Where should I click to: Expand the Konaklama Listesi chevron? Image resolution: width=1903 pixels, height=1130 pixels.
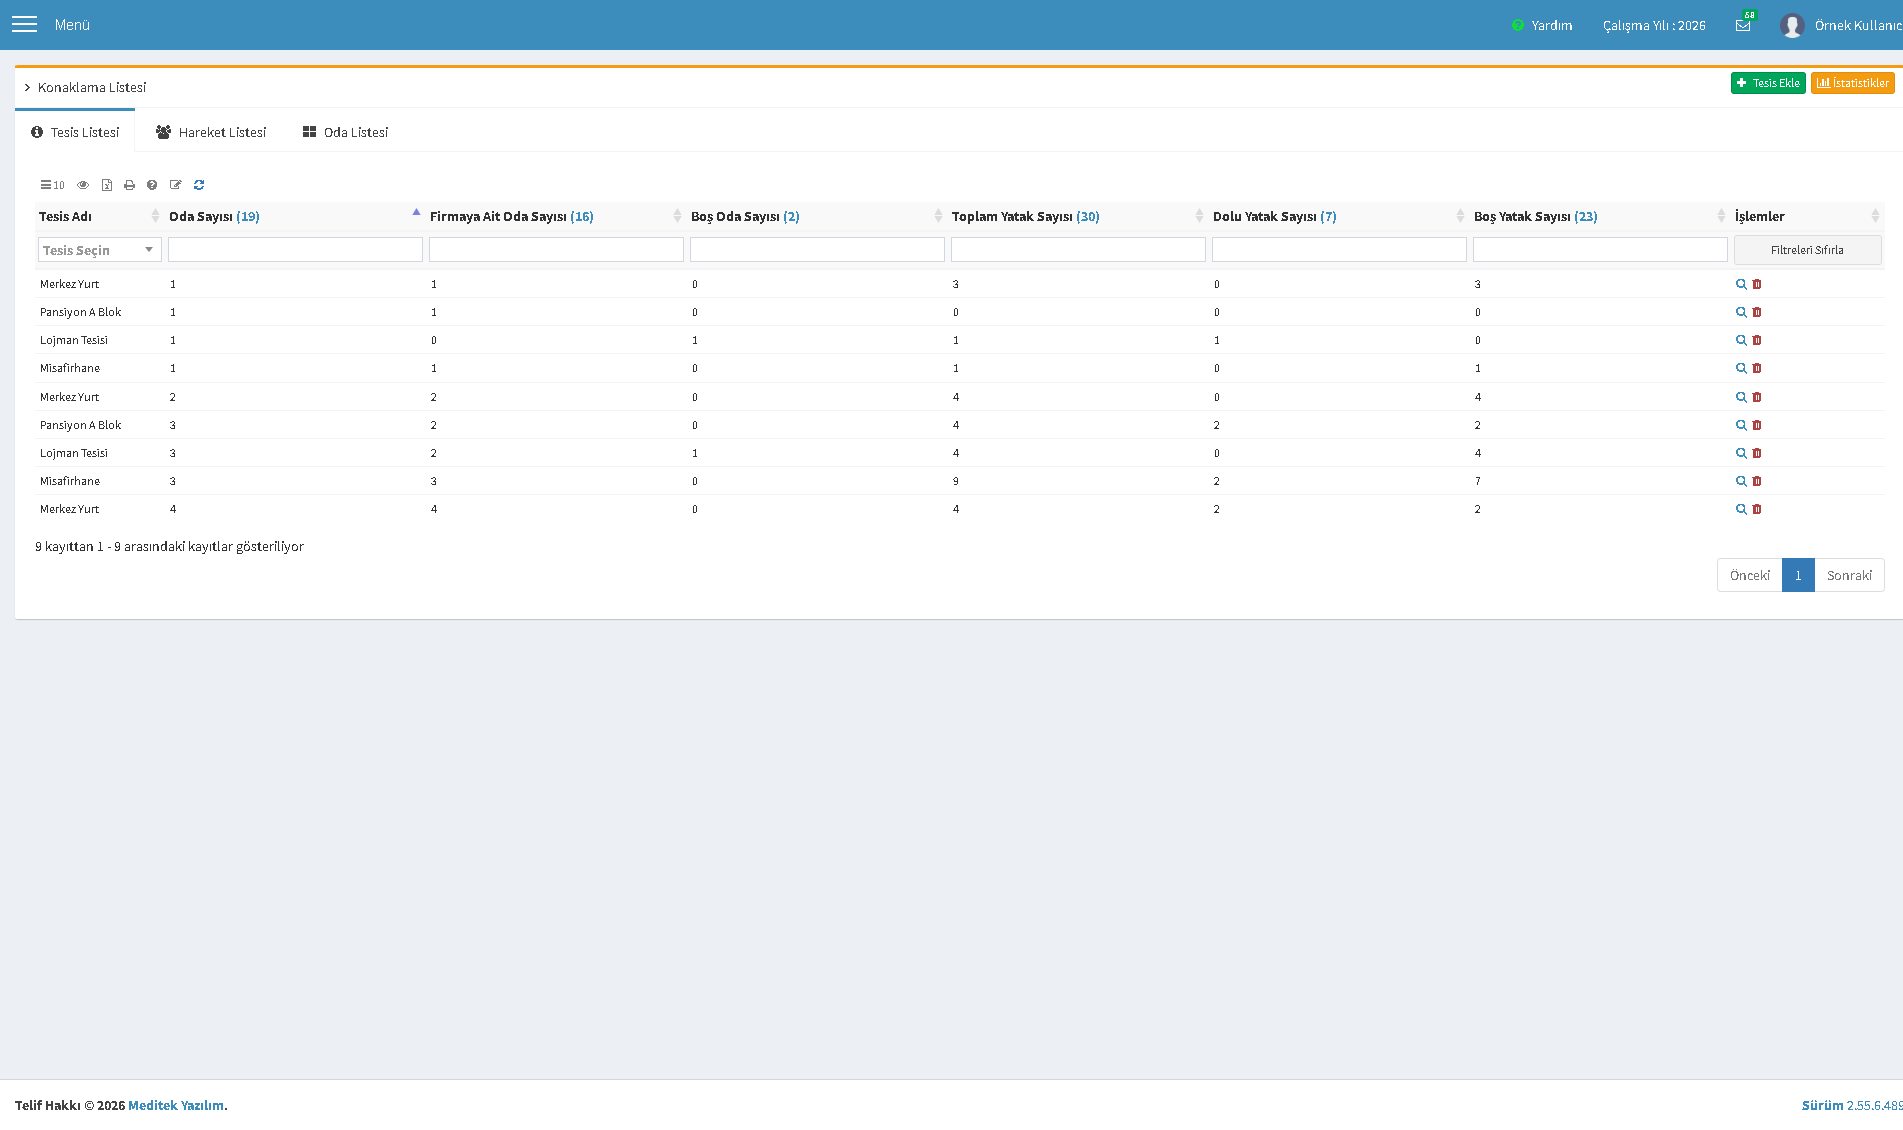(27, 88)
